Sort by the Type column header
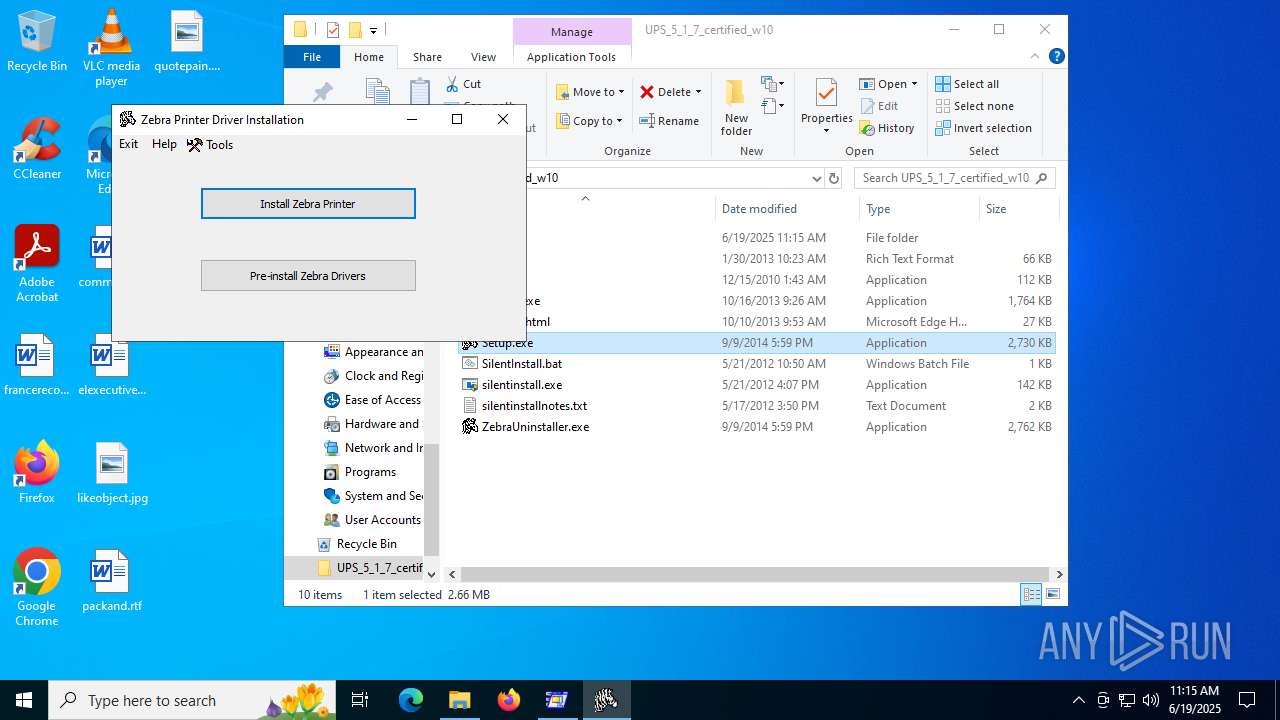This screenshot has height=720, width=1280. (x=919, y=209)
